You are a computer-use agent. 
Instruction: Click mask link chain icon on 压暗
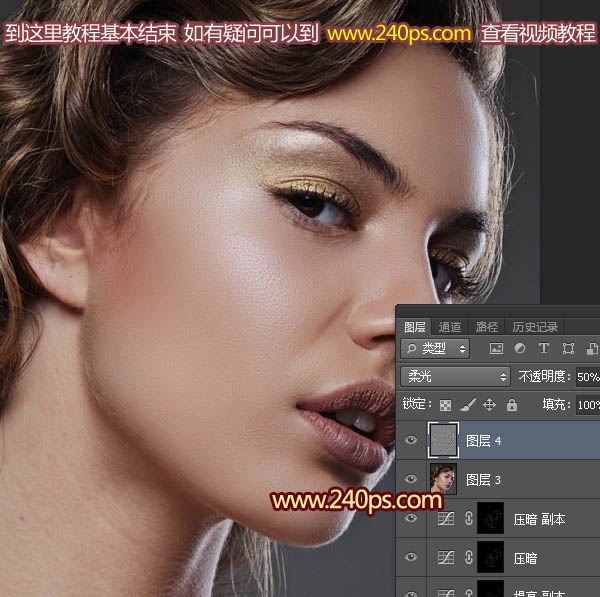469,558
